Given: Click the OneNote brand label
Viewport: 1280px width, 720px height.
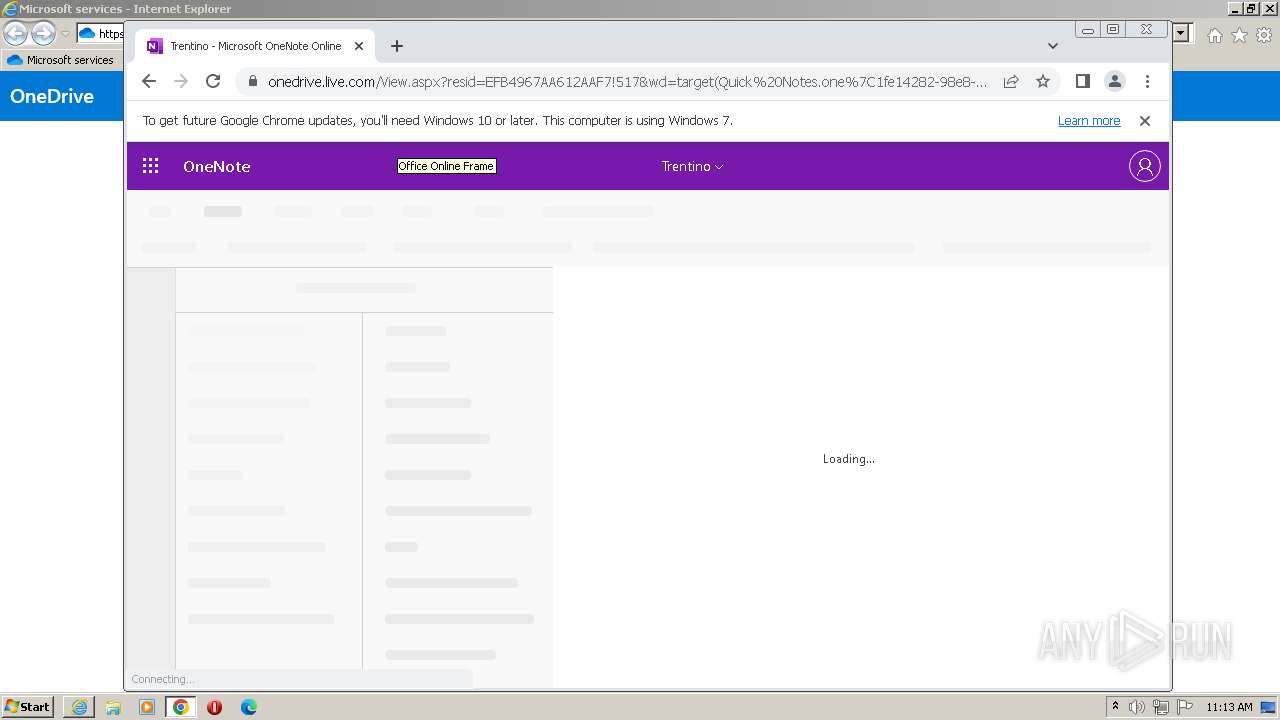Looking at the screenshot, I should click(216, 166).
